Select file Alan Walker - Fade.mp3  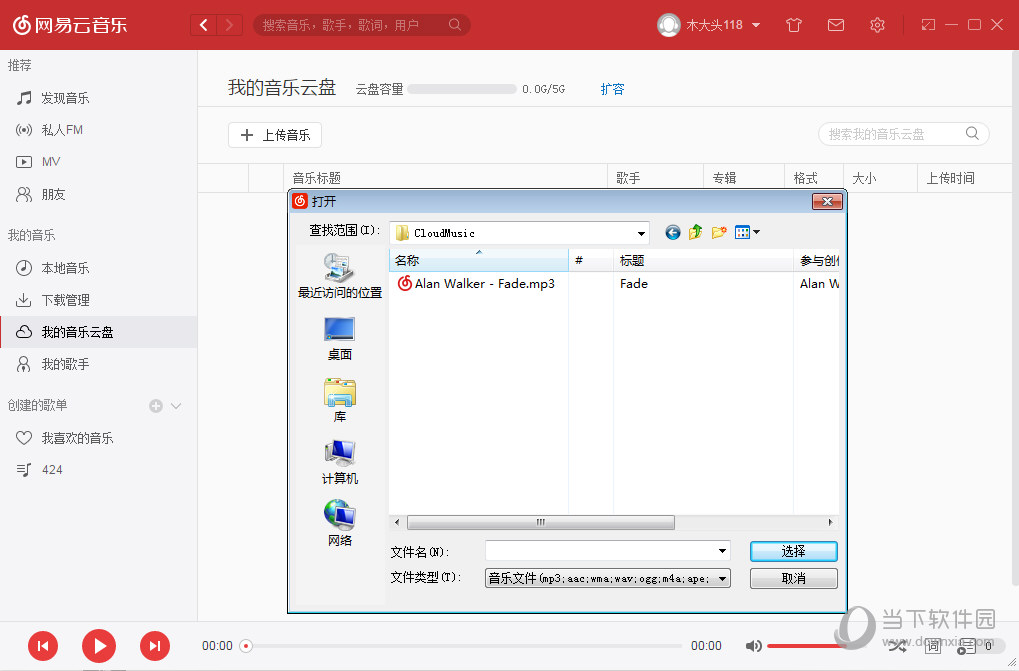(477, 283)
